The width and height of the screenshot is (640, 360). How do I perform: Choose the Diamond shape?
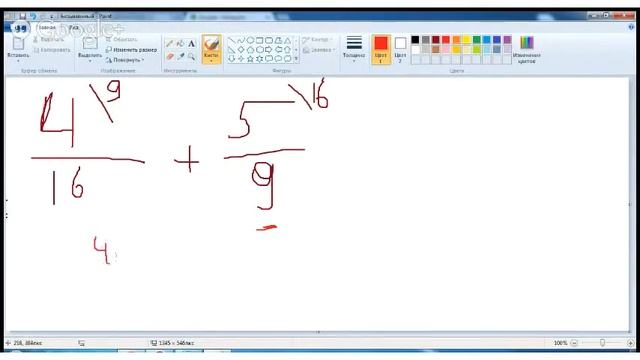tap(241, 49)
